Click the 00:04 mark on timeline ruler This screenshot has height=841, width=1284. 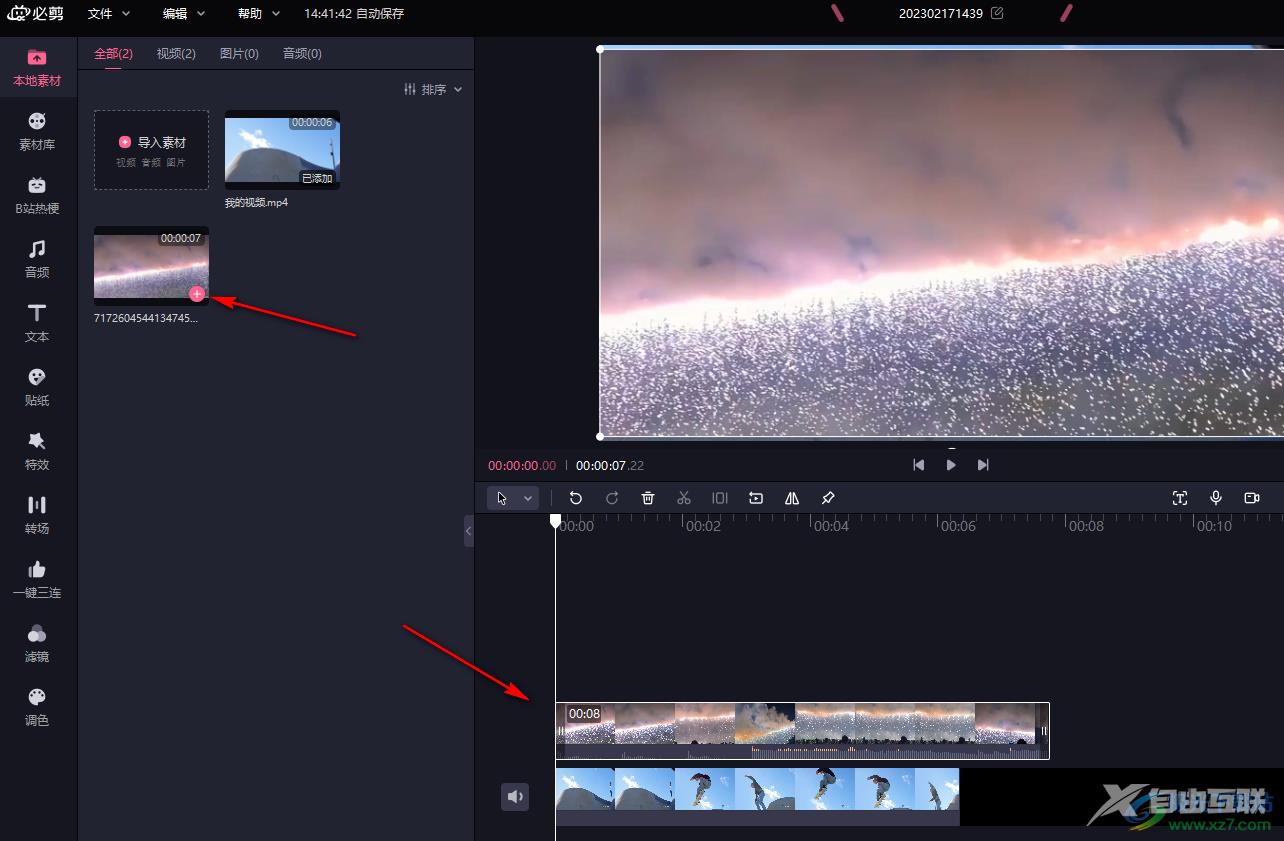[x=831, y=526]
